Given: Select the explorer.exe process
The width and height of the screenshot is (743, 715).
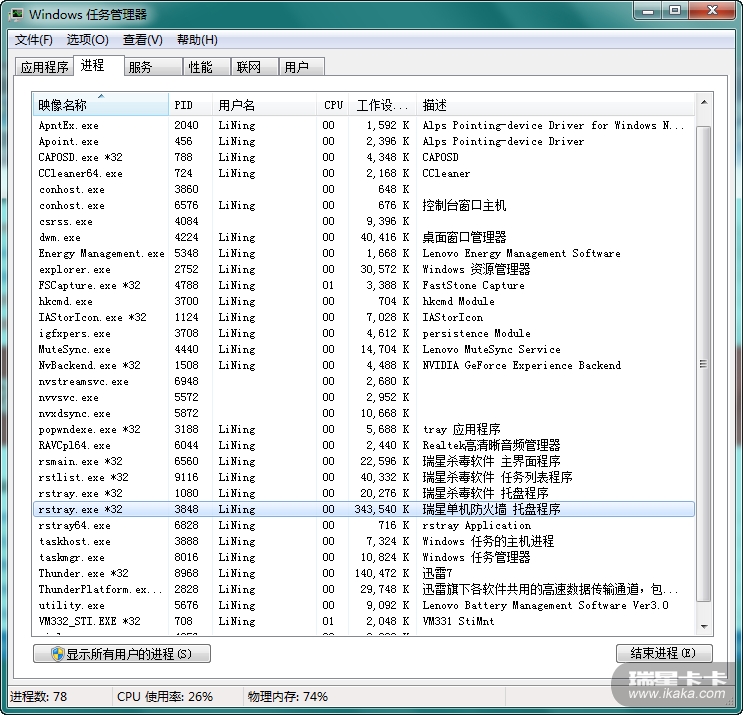Looking at the screenshot, I should click(364, 270).
